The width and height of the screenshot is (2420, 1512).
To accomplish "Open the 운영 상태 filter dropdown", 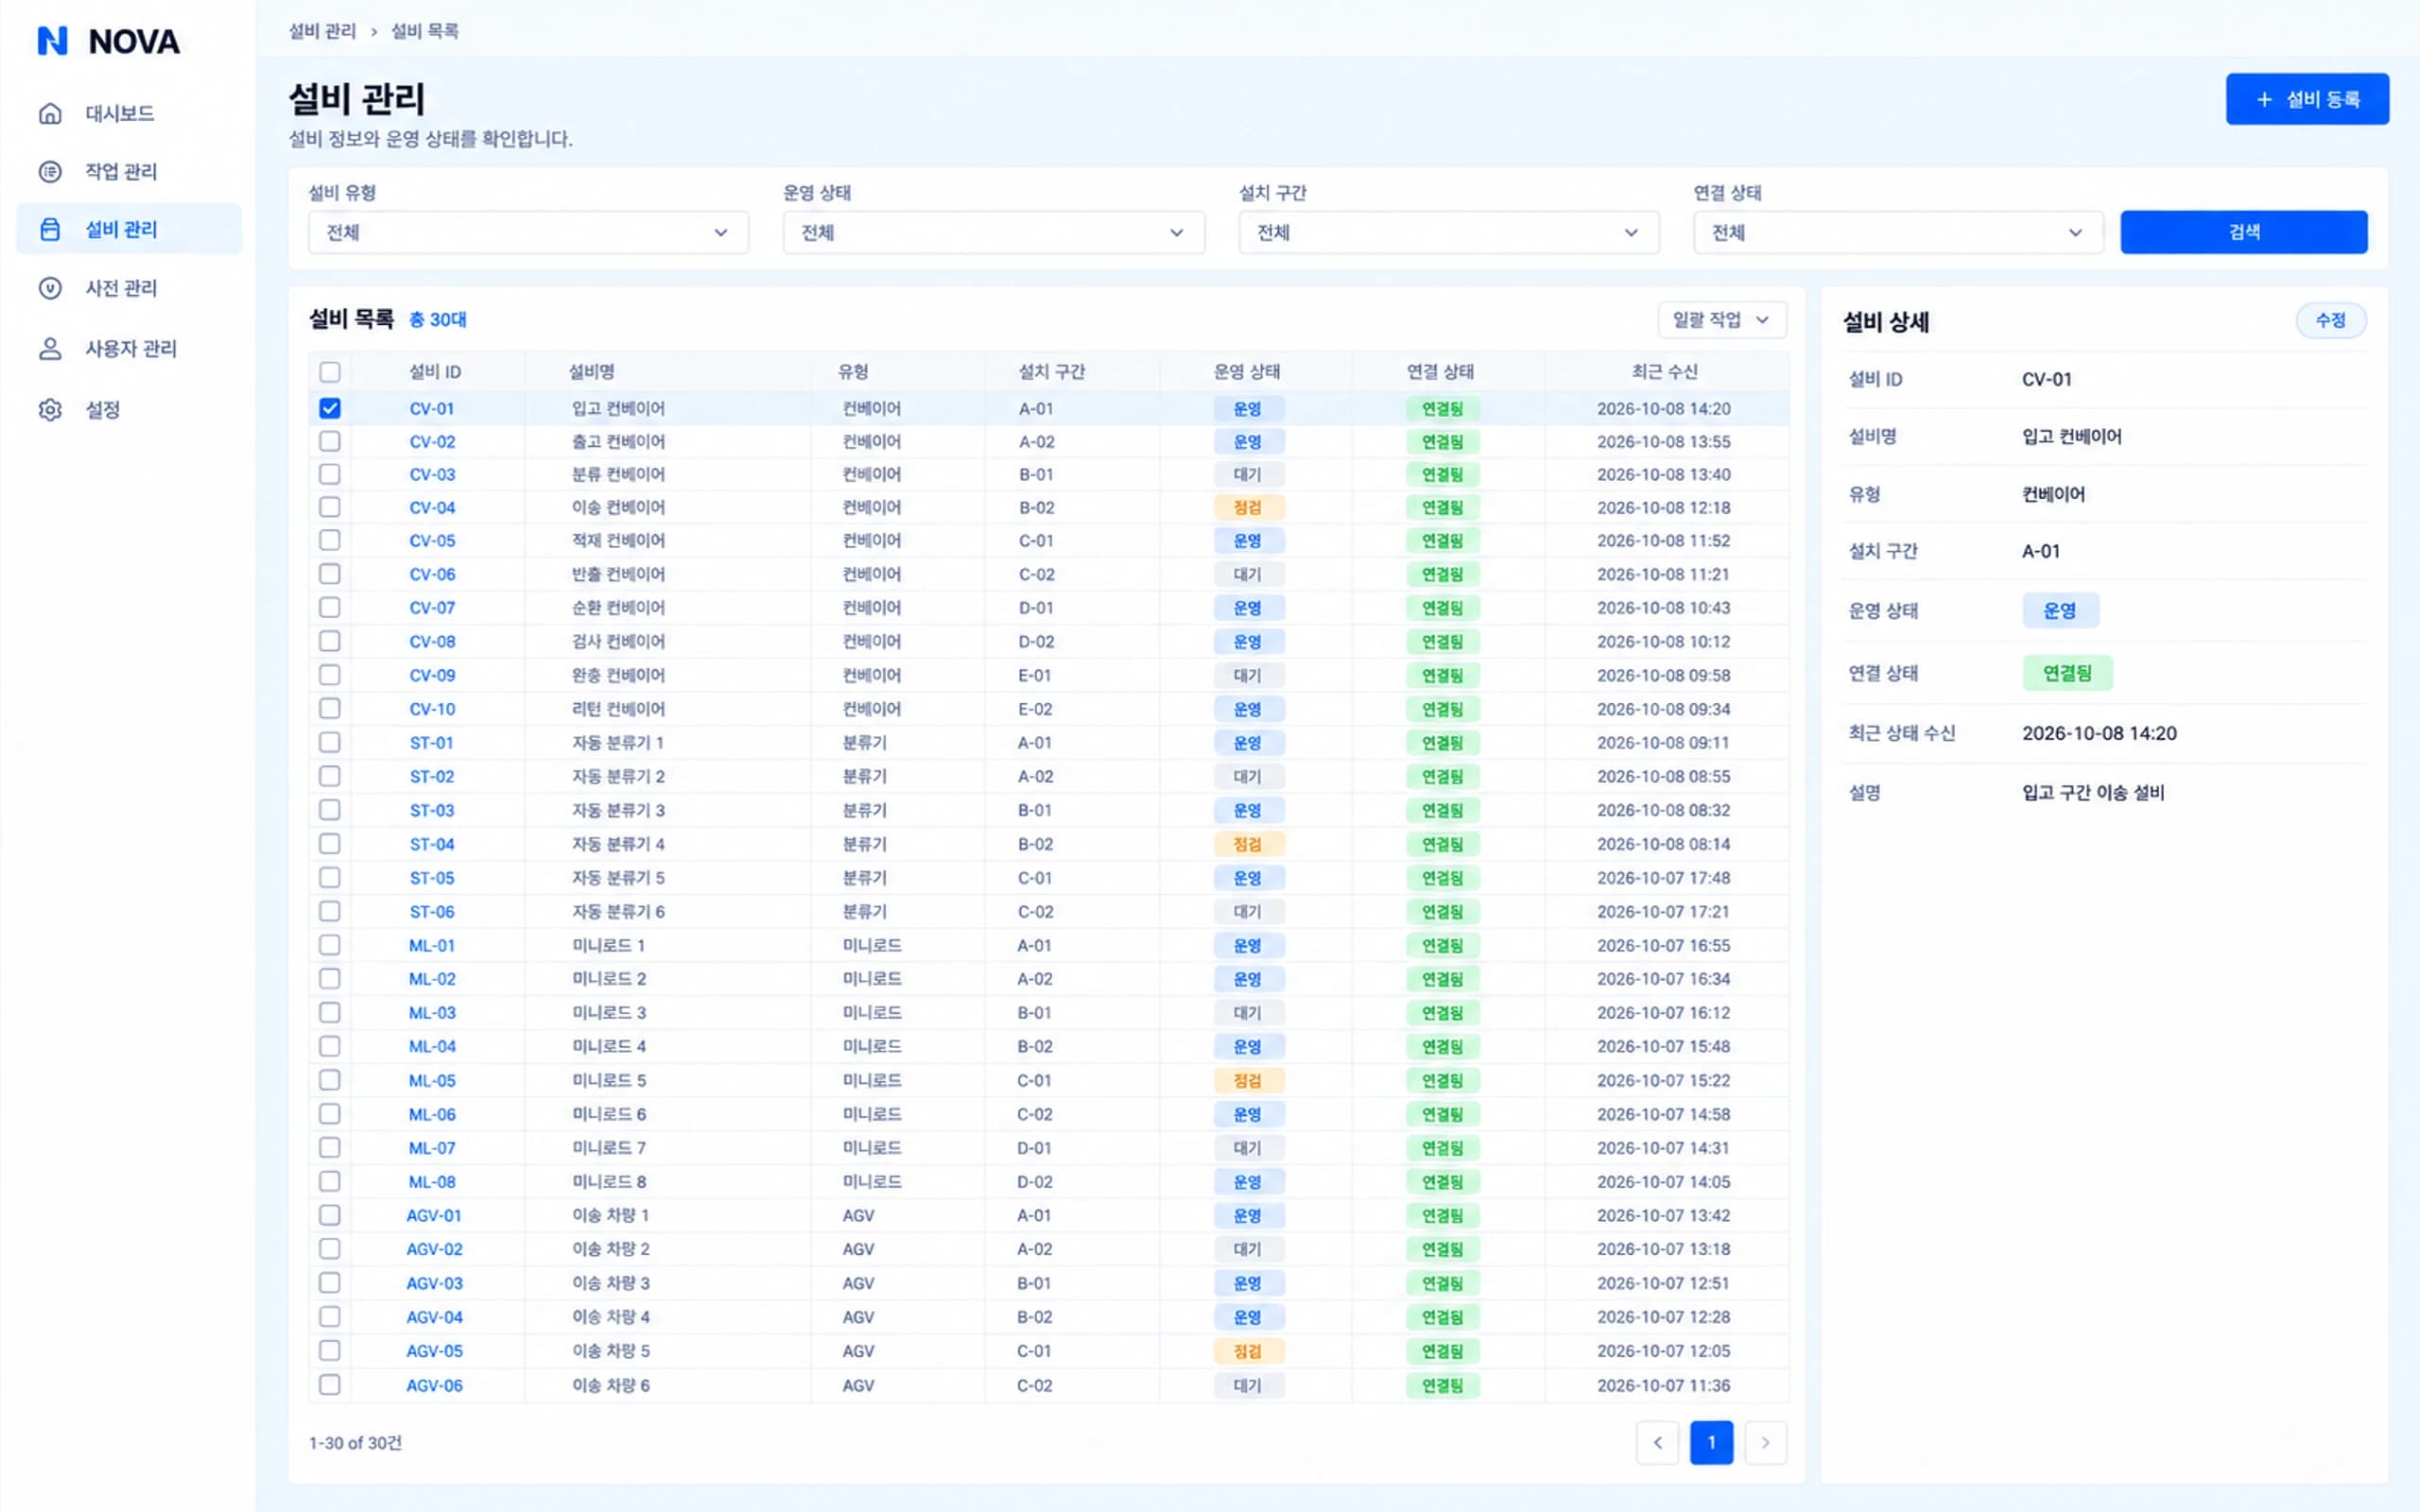I will coord(993,232).
